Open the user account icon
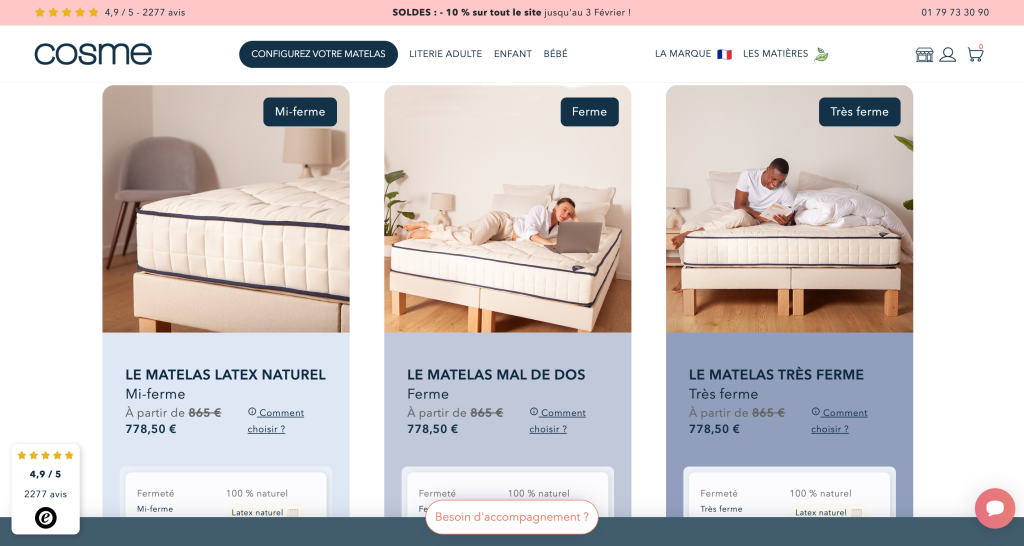The height and width of the screenshot is (546, 1024). [x=948, y=54]
